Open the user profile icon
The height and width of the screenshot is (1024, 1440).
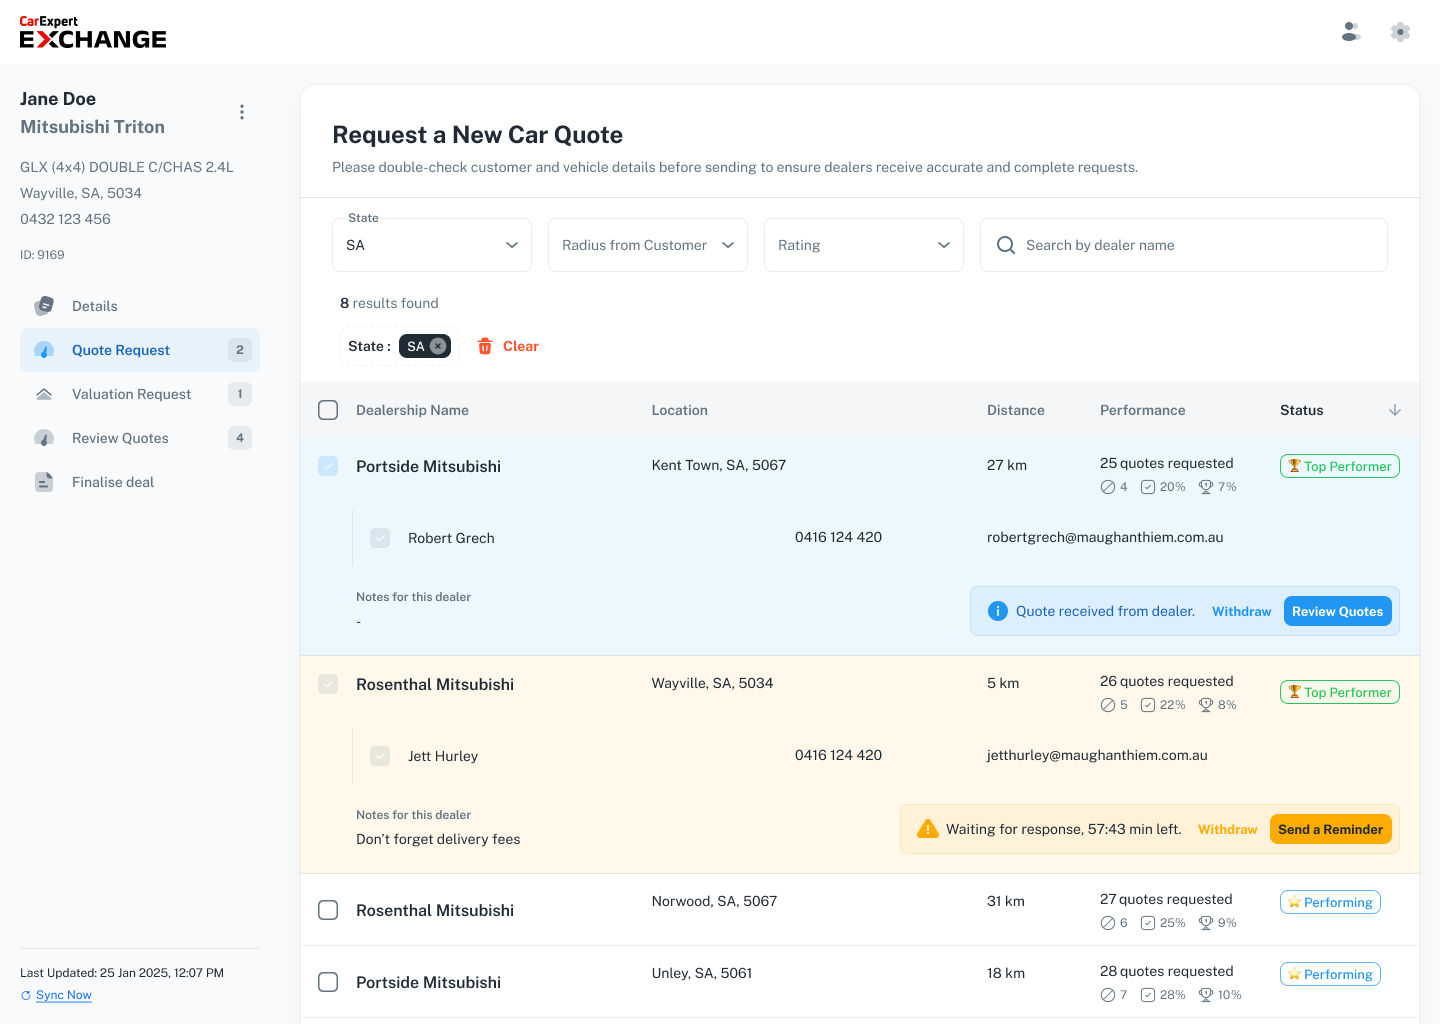1351,32
